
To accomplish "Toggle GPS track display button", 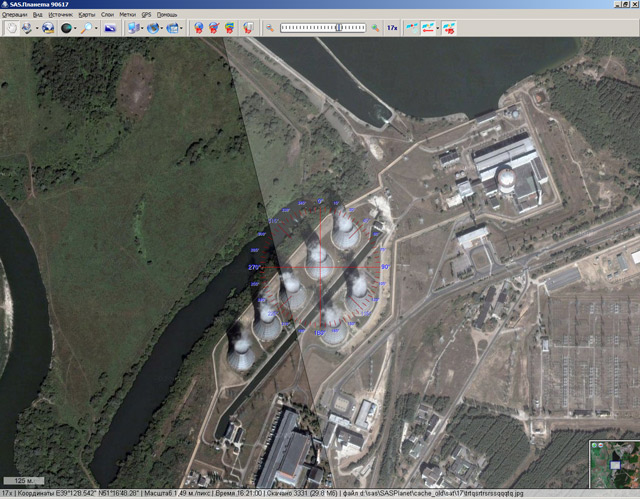I will [431, 29].
